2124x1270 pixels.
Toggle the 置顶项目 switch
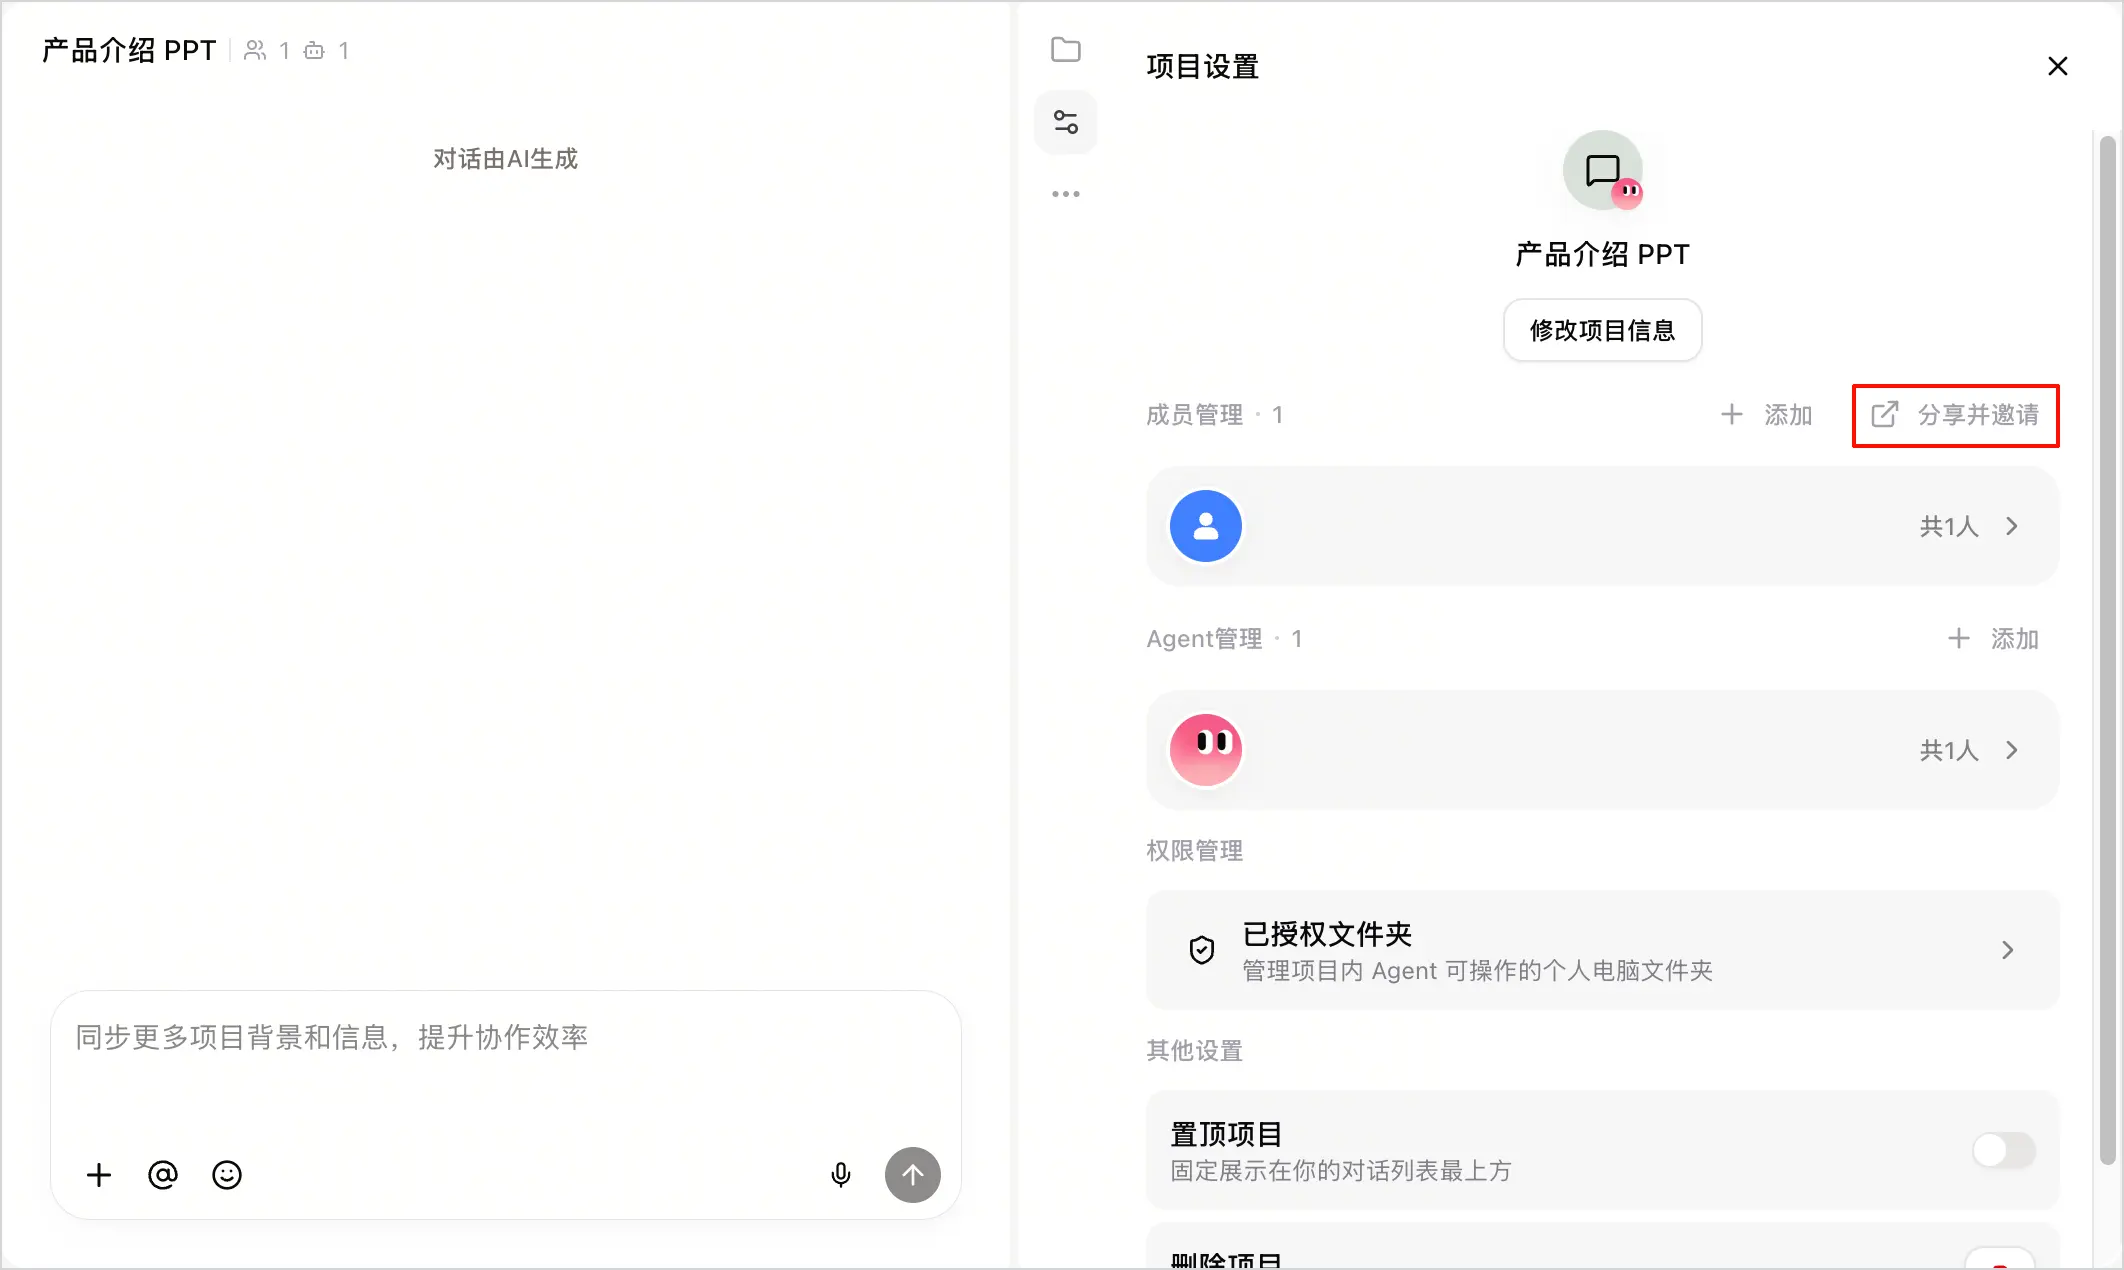[2004, 1150]
